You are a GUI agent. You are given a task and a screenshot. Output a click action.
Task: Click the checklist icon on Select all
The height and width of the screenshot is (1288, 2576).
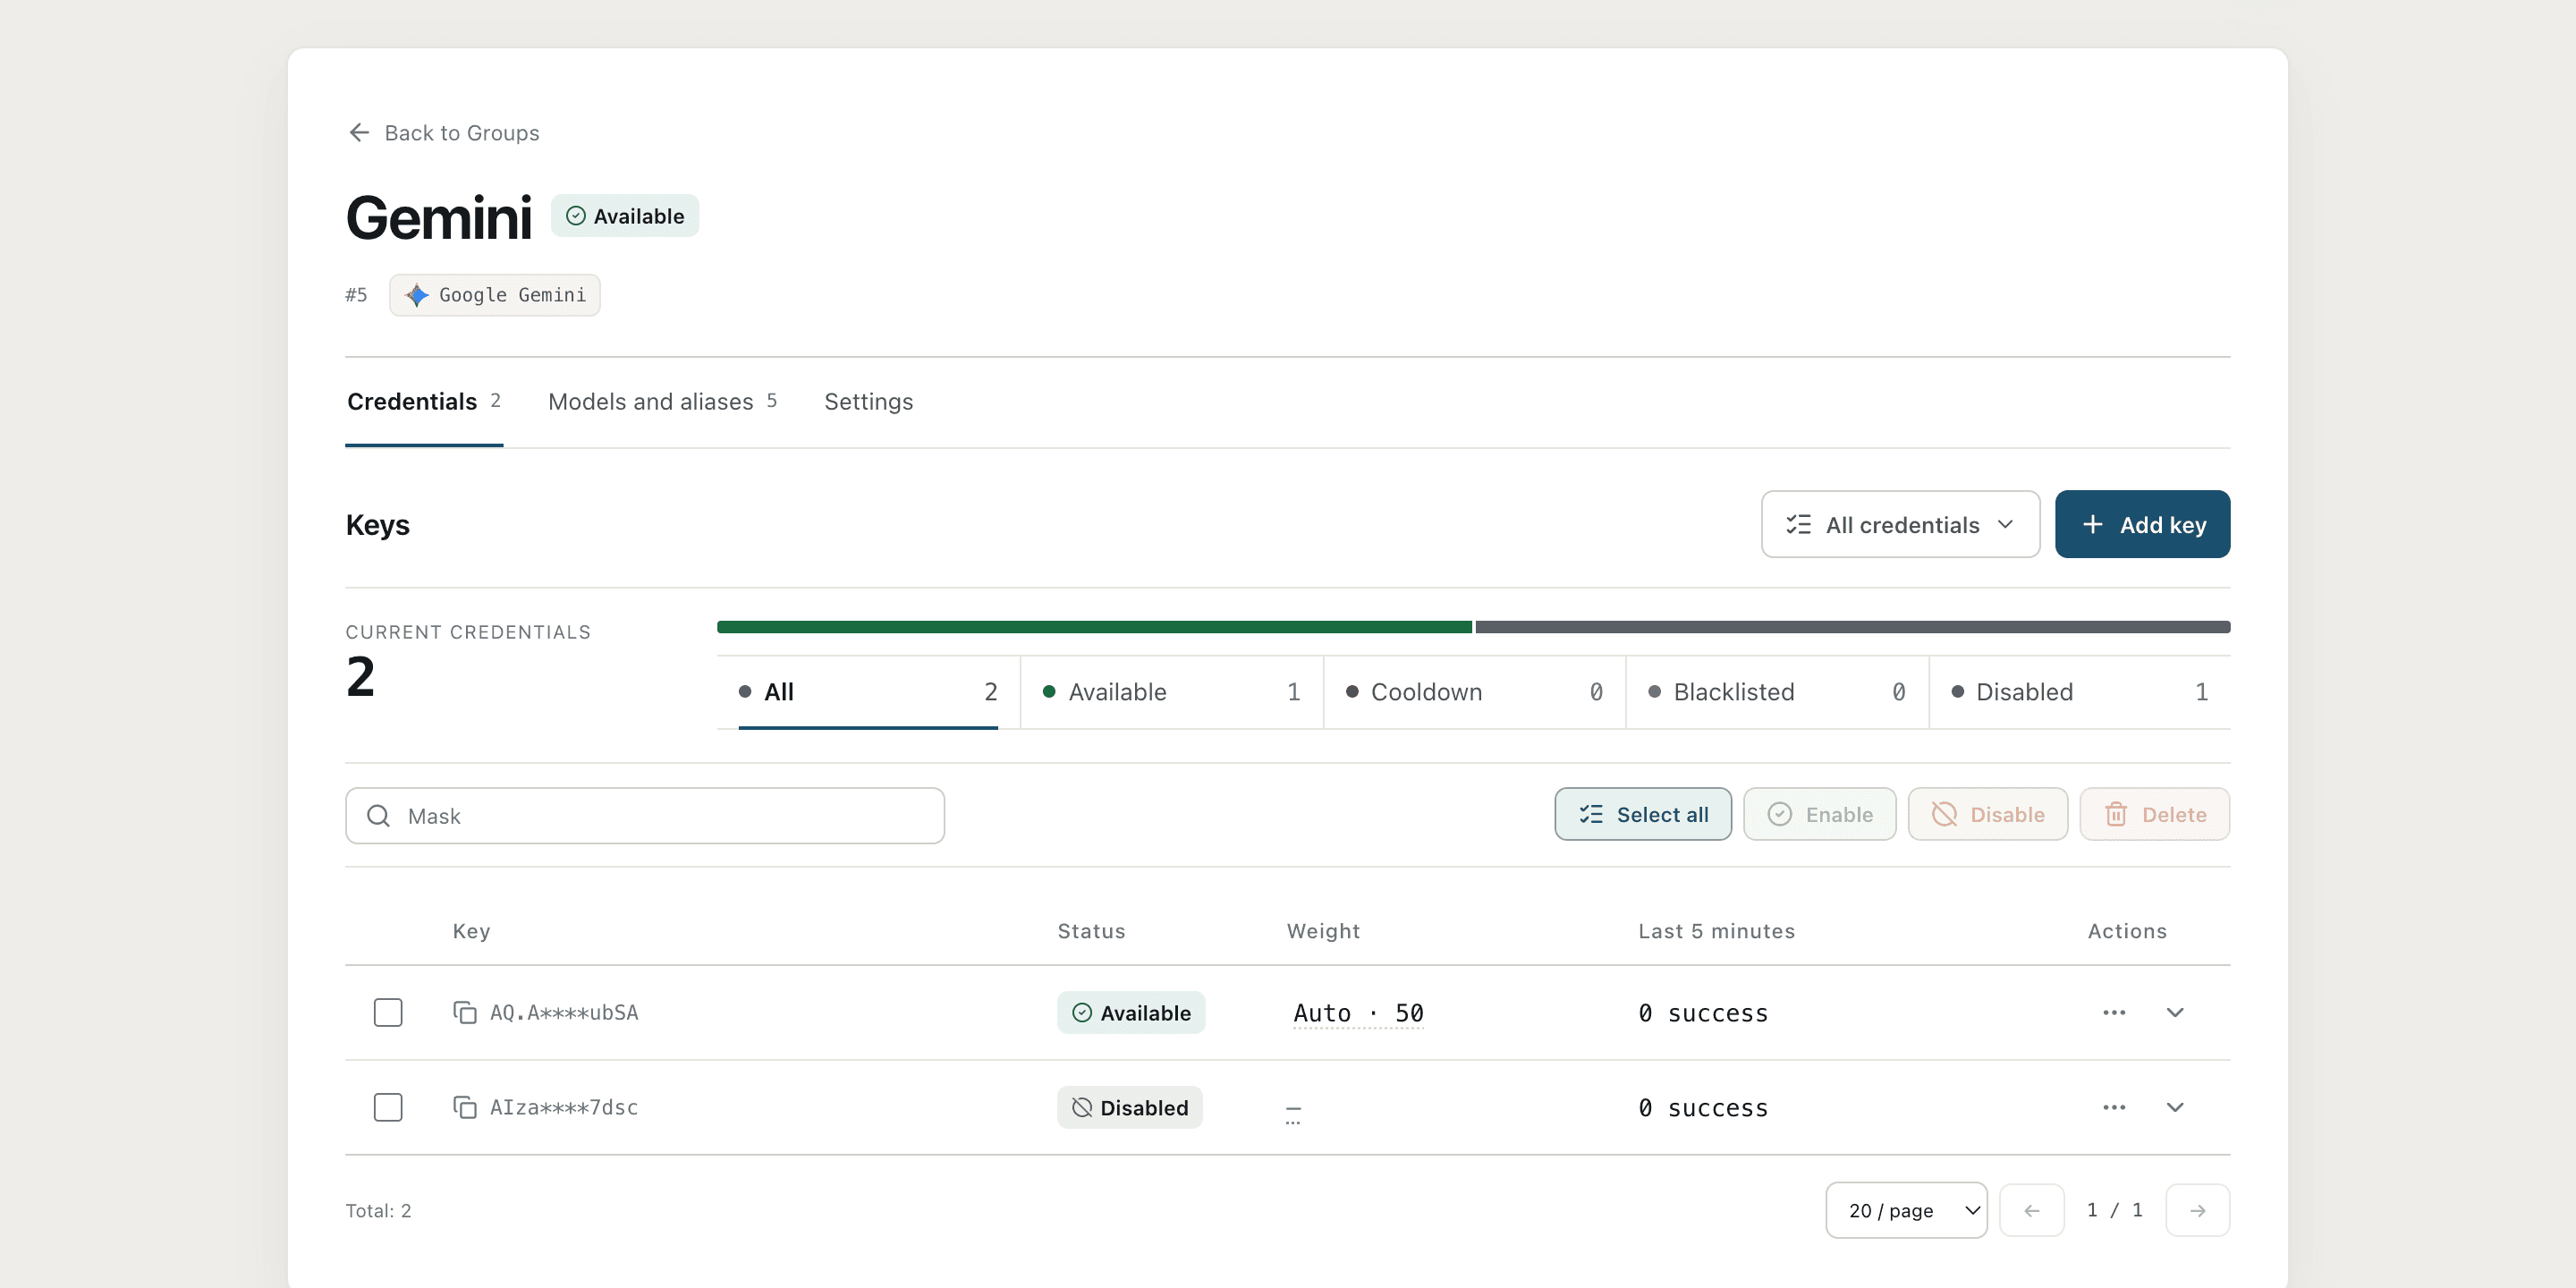point(1591,814)
